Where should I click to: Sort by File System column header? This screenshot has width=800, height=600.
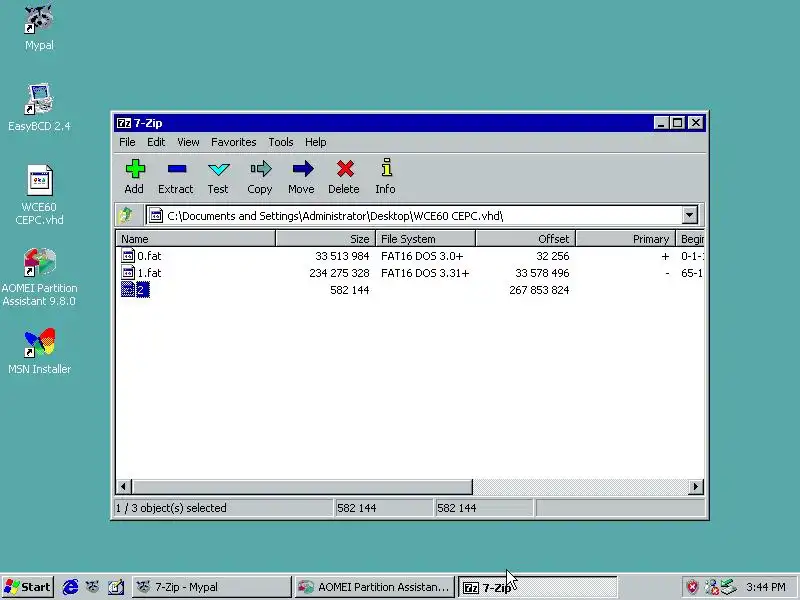[x=426, y=239]
